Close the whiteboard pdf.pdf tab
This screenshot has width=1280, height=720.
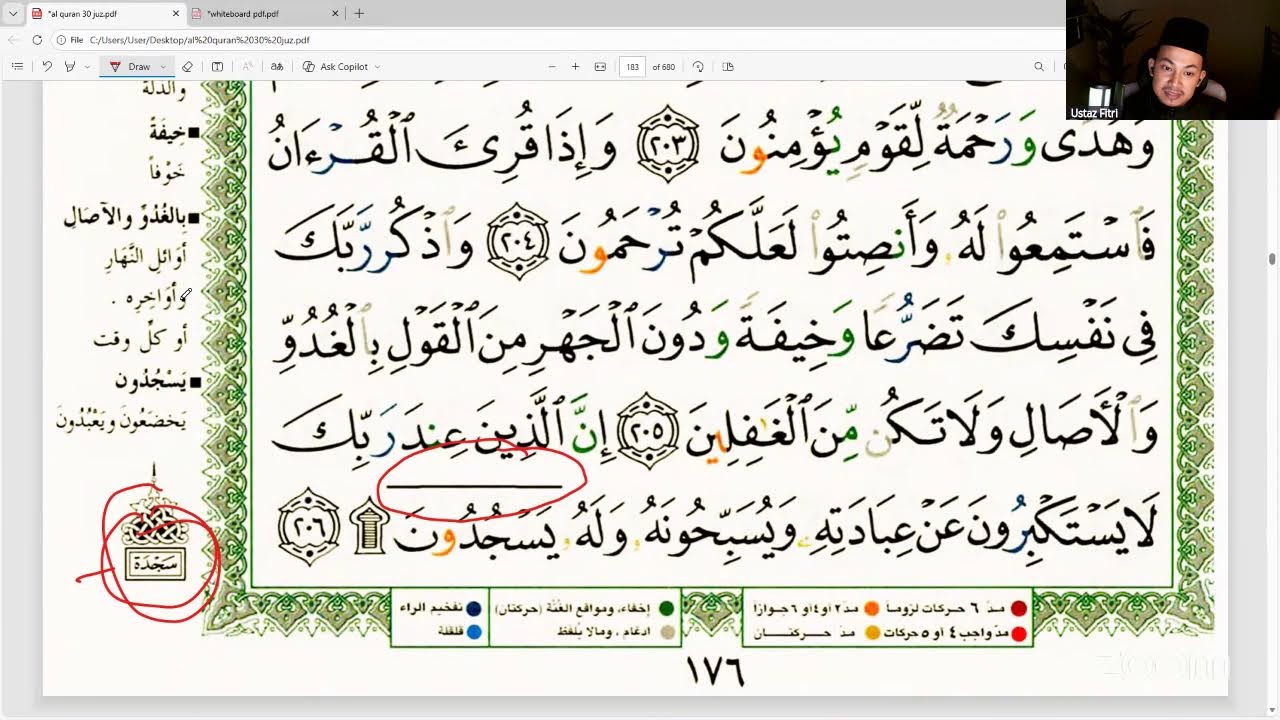pos(334,14)
